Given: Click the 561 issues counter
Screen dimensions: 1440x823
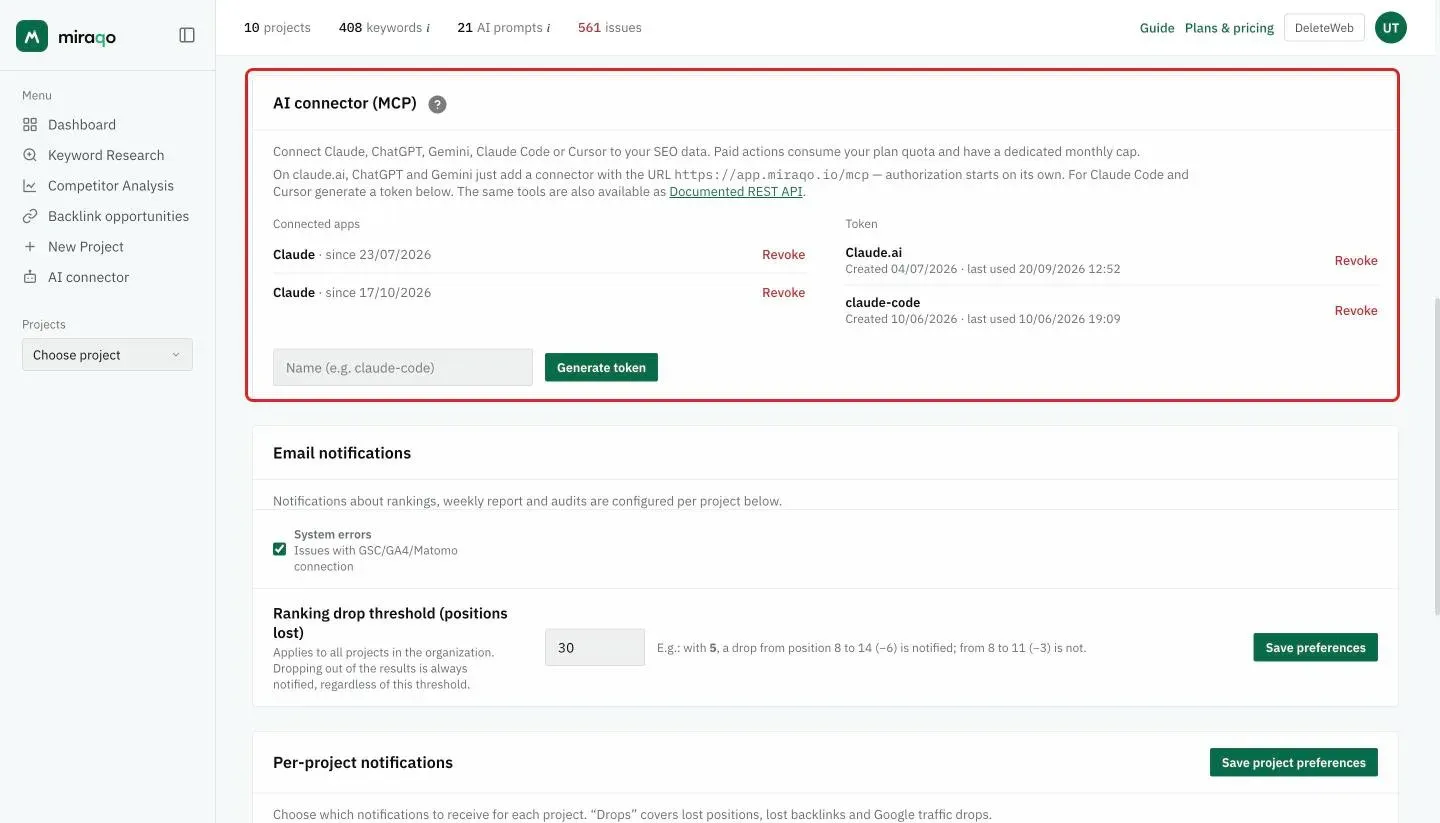Looking at the screenshot, I should pyautogui.click(x=610, y=28).
